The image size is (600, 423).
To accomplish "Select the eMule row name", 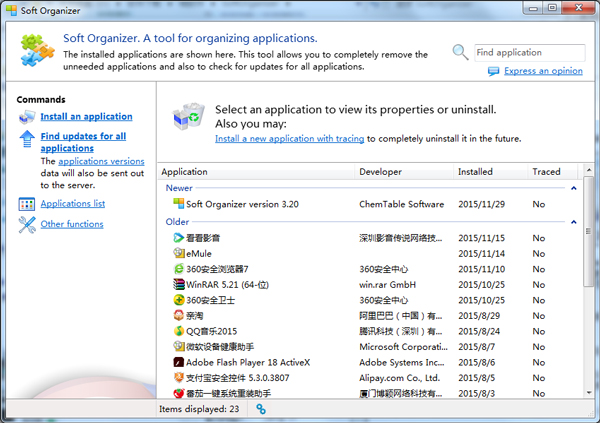I will (199, 253).
